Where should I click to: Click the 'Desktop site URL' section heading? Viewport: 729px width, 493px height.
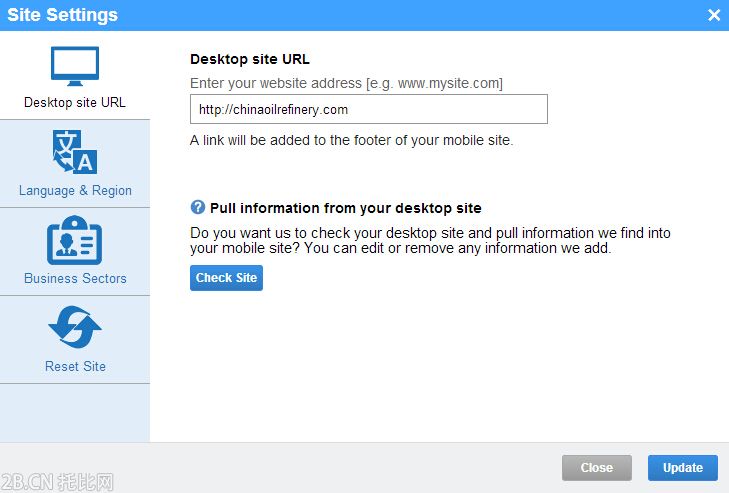coord(250,60)
